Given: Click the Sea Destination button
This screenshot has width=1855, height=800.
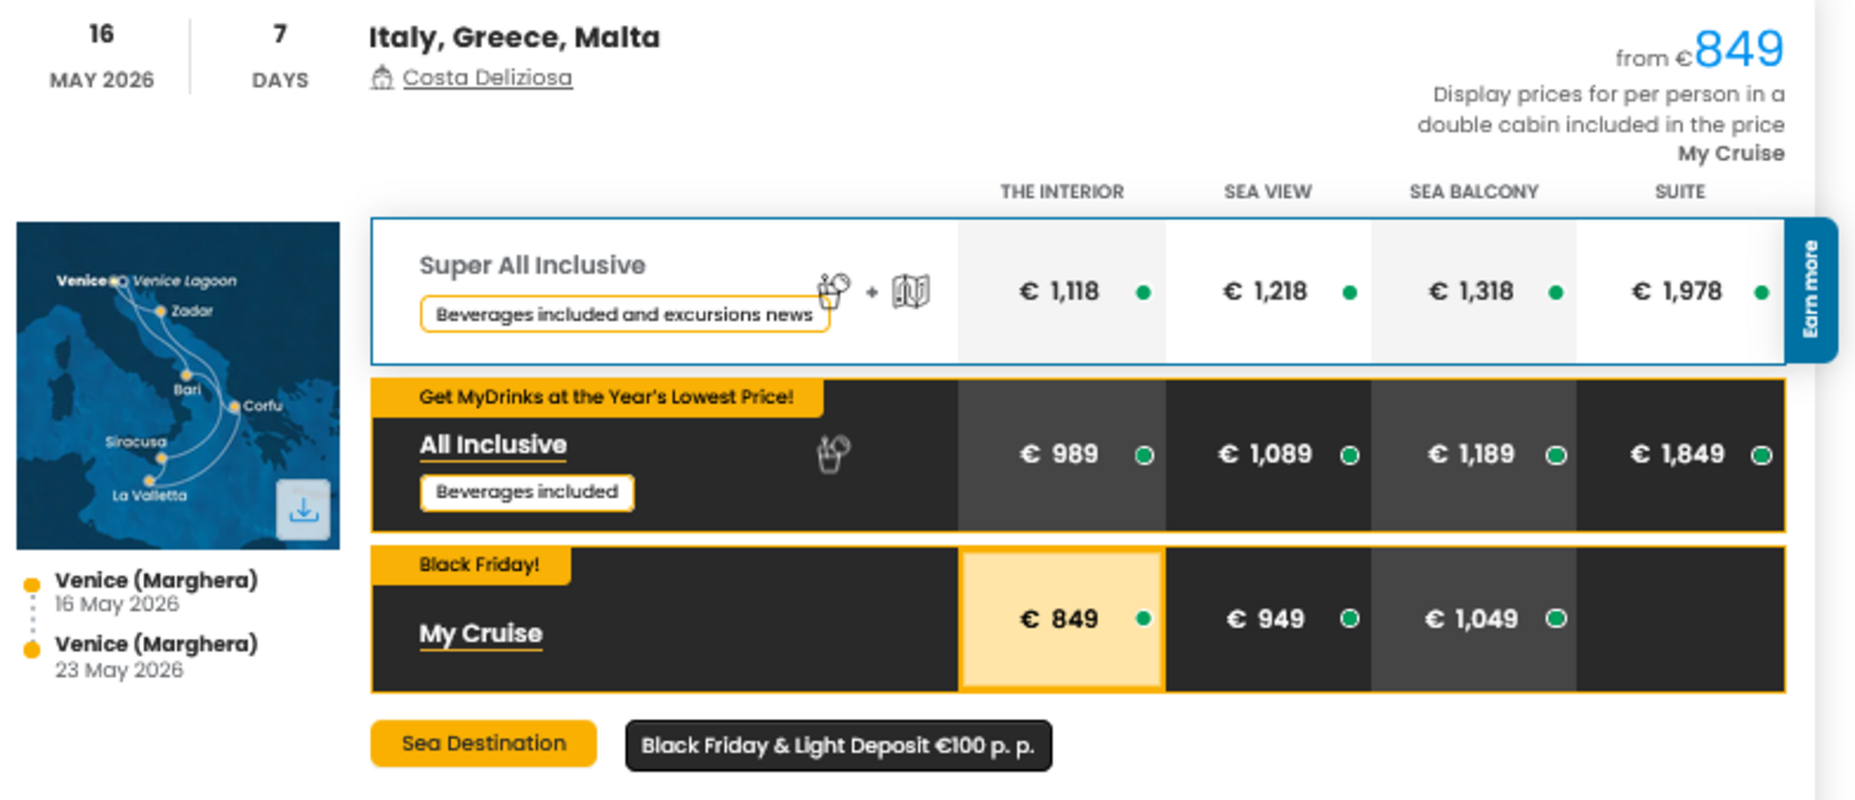Looking at the screenshot, I should (483, 744).
